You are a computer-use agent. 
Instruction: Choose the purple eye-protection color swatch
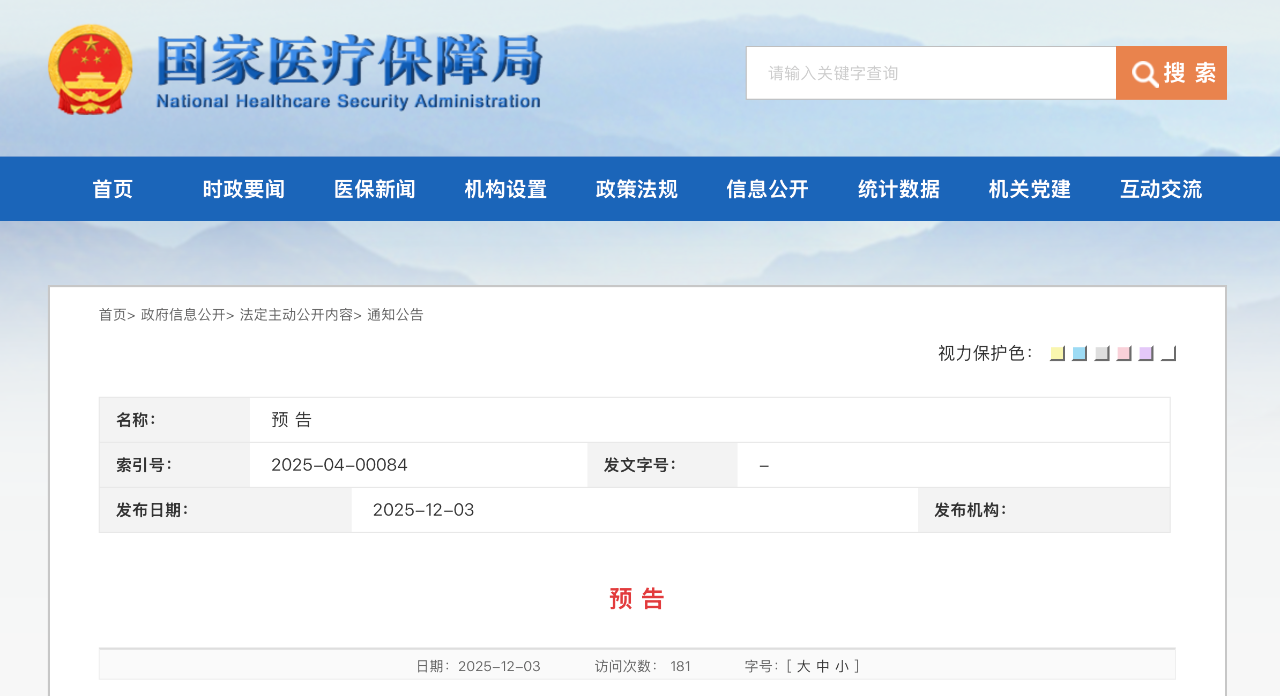tap(1146, 353)
